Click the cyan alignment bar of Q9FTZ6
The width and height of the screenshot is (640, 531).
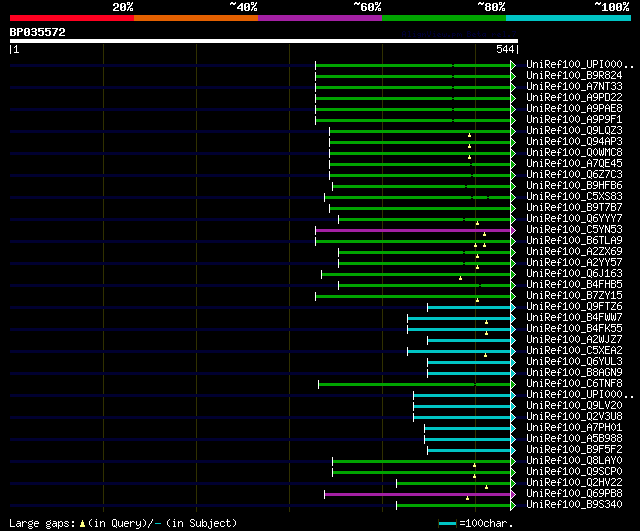click(x=469, y=308)
